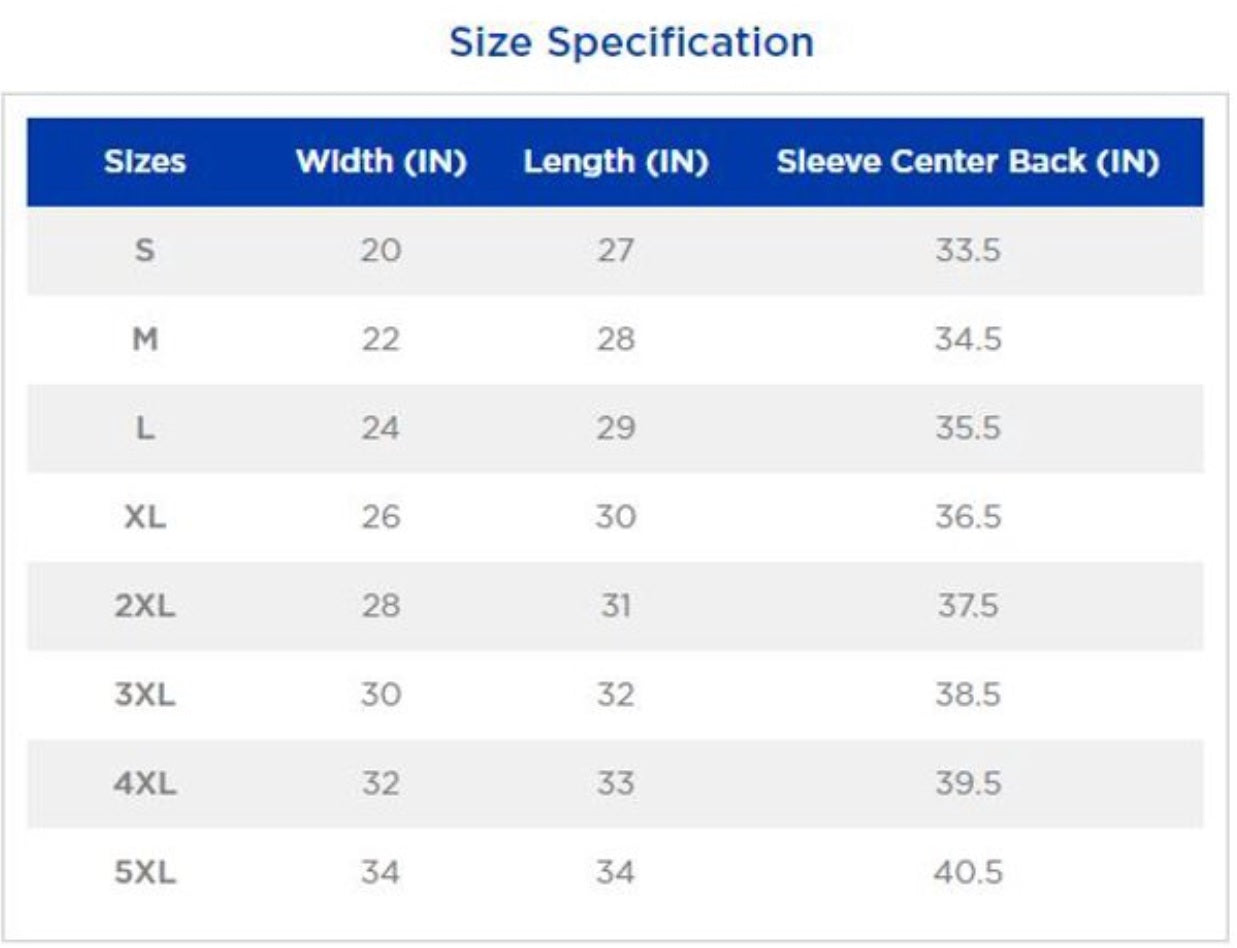Select width value 20 in S row
Image resolution: width=1237 pixels, height=948 pixels.
click(x=380, y=250)
